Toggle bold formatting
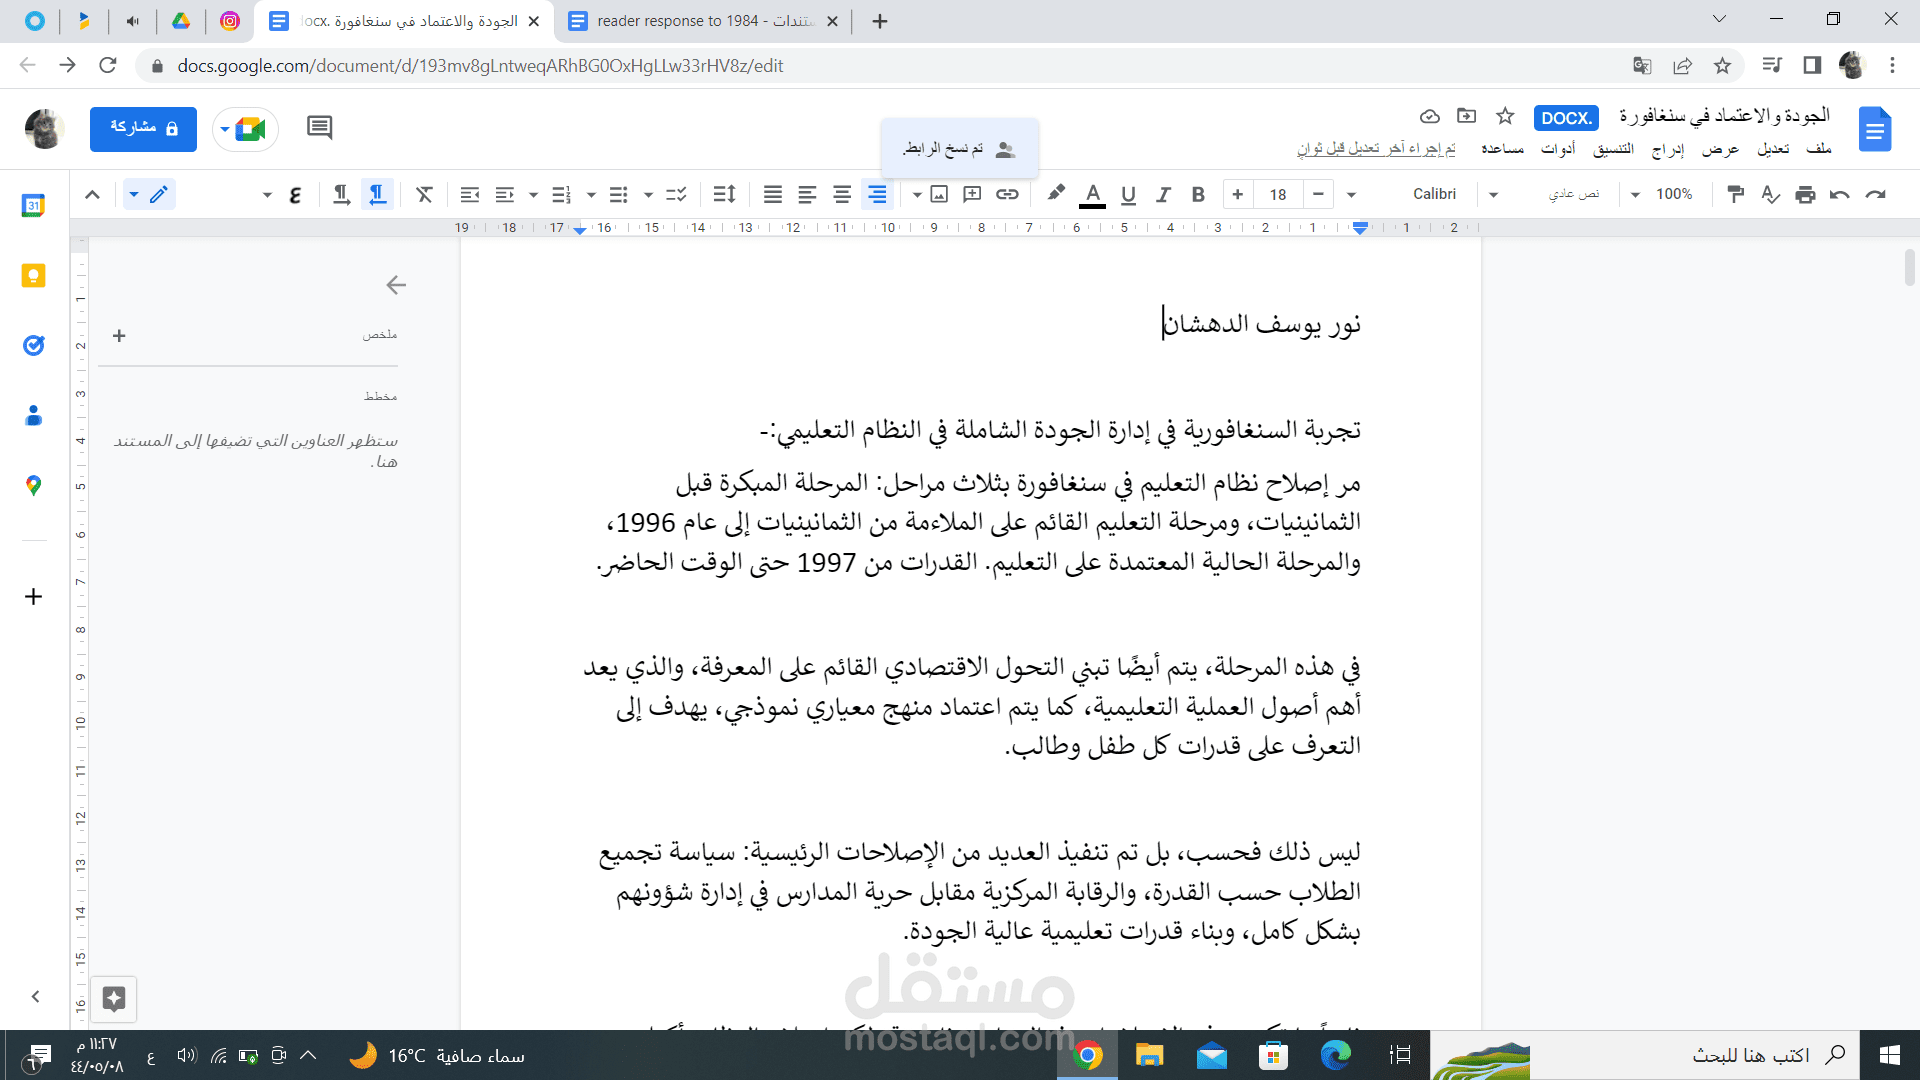The image size is (1920, 1080). click(x=1198, y=194)
